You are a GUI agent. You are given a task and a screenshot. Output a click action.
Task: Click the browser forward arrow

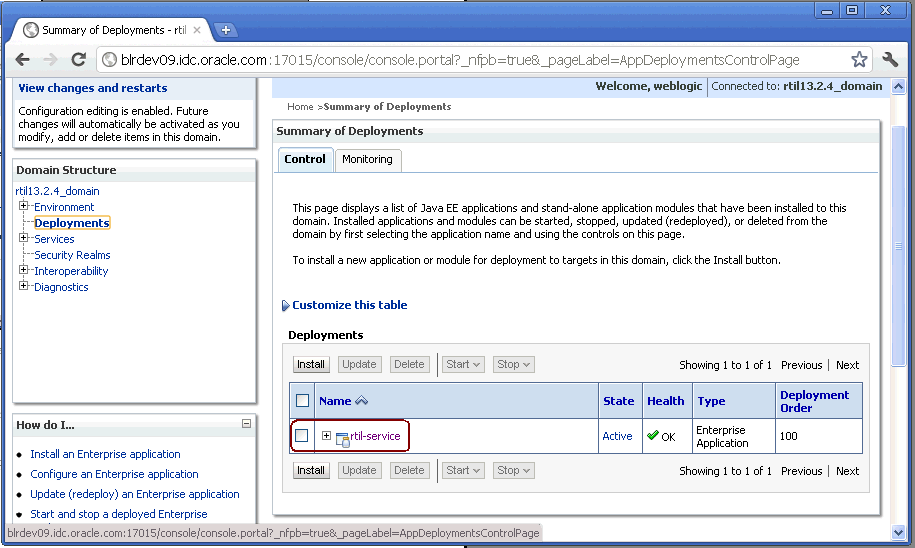point(51,60)
